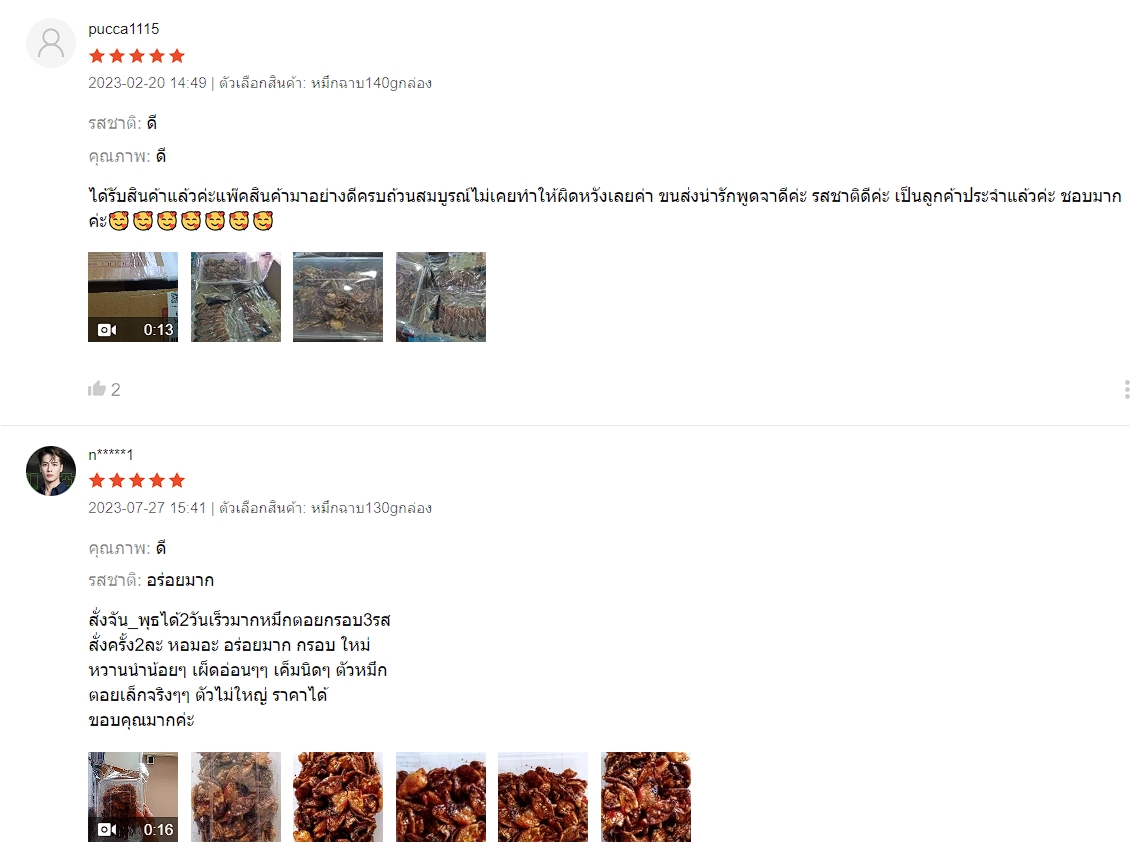Play the 0:13 video in pucca1115's review
Image resolution: width=1146 pixels, height=855 pixels.
(x=133, y=297)
